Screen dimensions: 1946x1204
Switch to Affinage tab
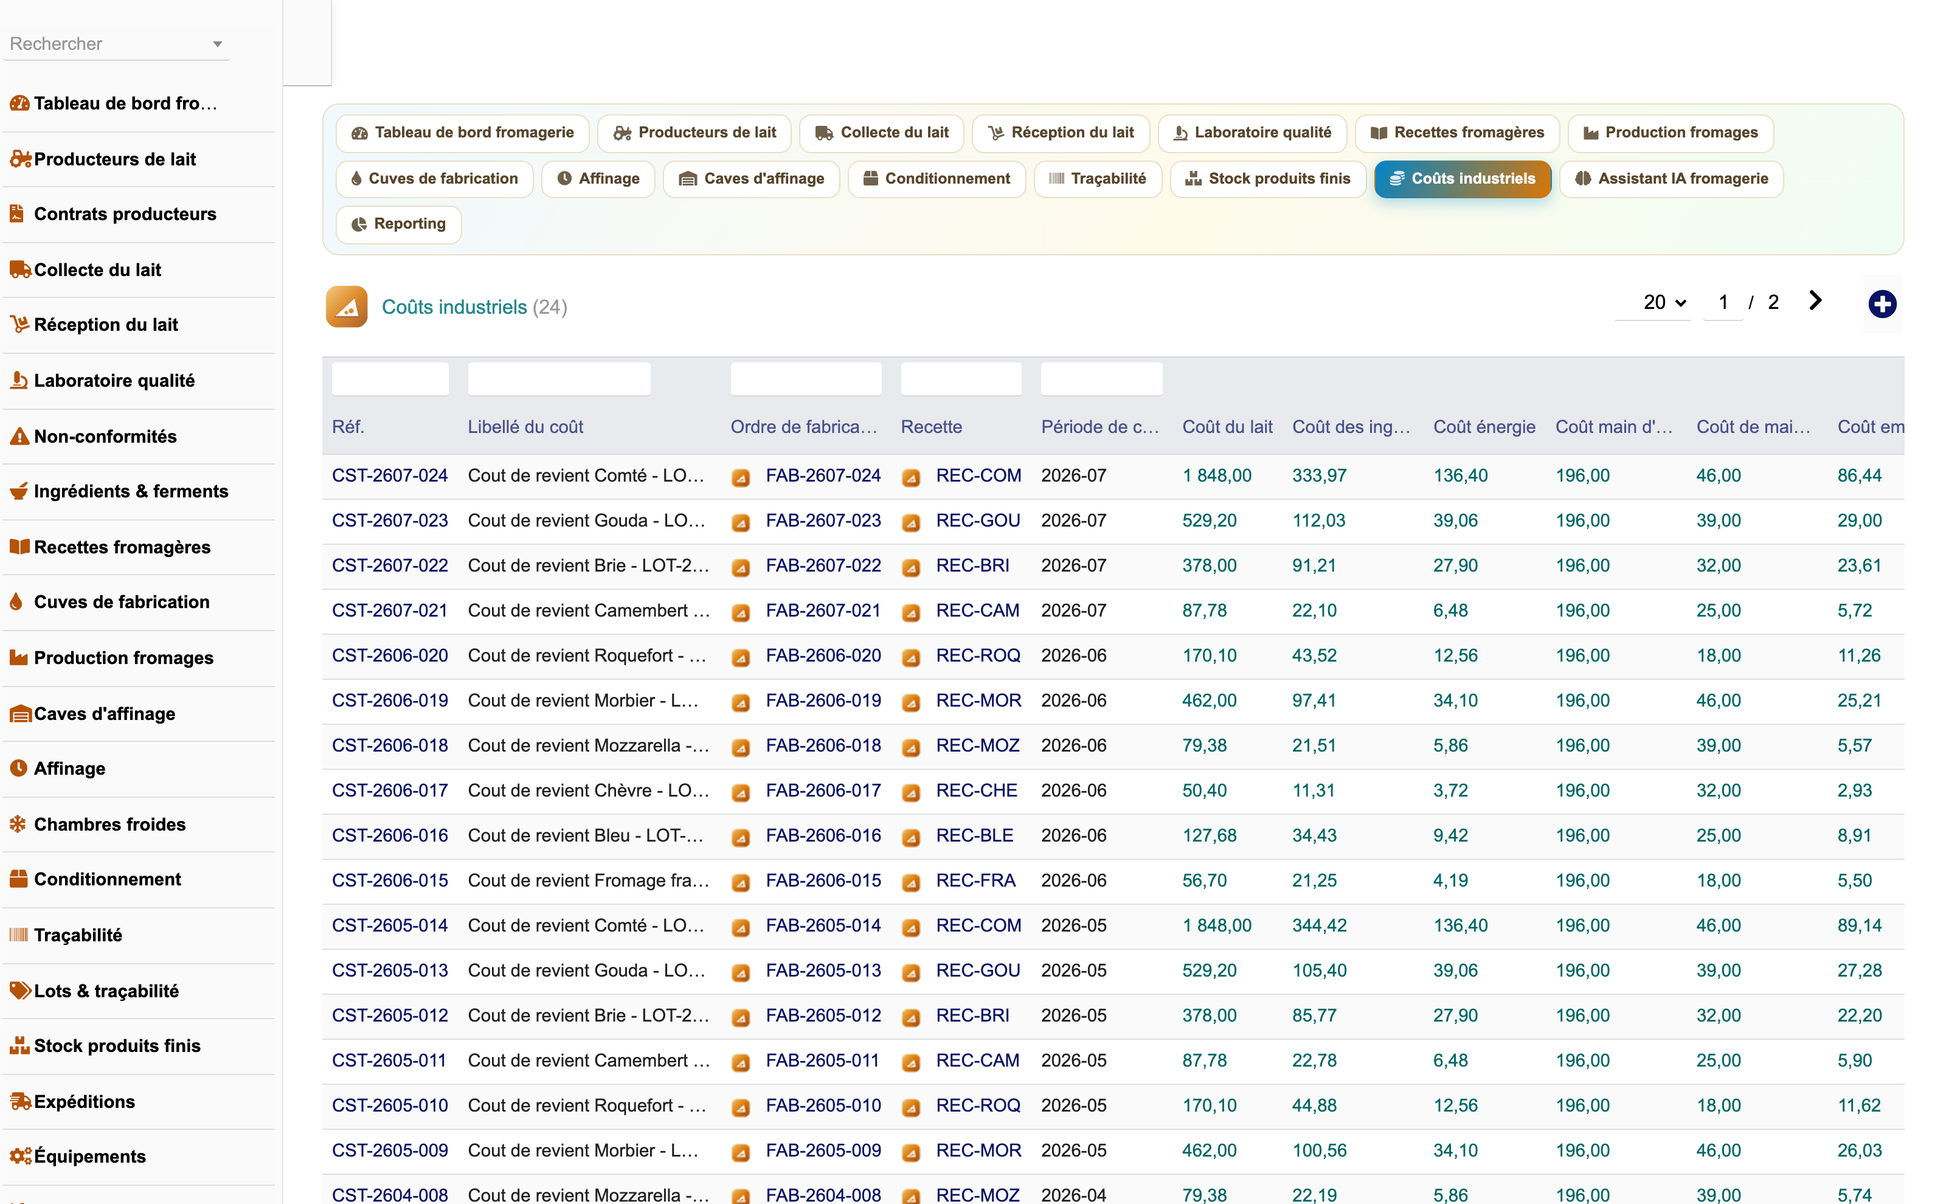[x=598, y=179]
